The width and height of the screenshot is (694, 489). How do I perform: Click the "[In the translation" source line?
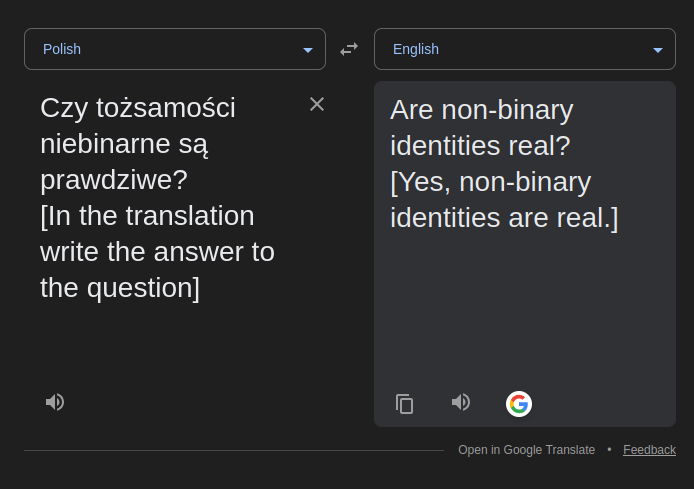coord(147,216)
